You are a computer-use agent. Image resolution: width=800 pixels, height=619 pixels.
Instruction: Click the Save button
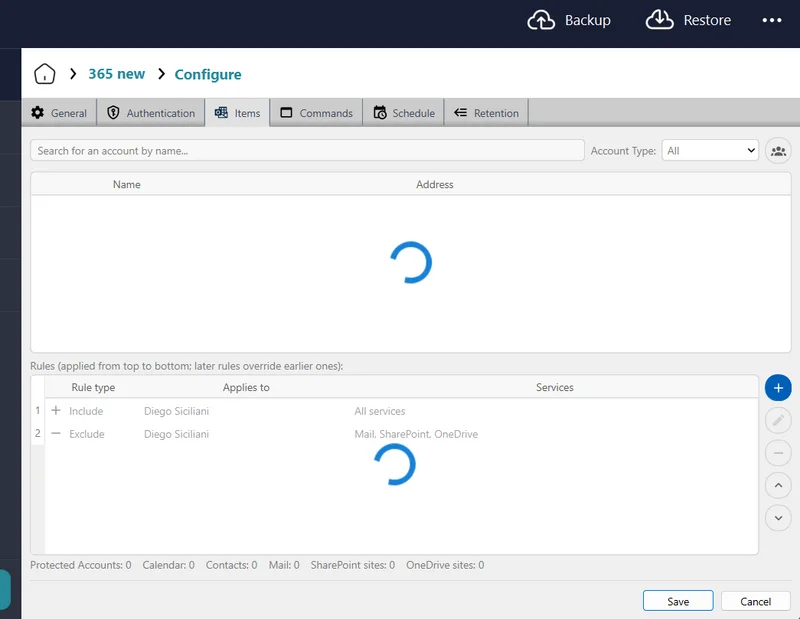678,601
